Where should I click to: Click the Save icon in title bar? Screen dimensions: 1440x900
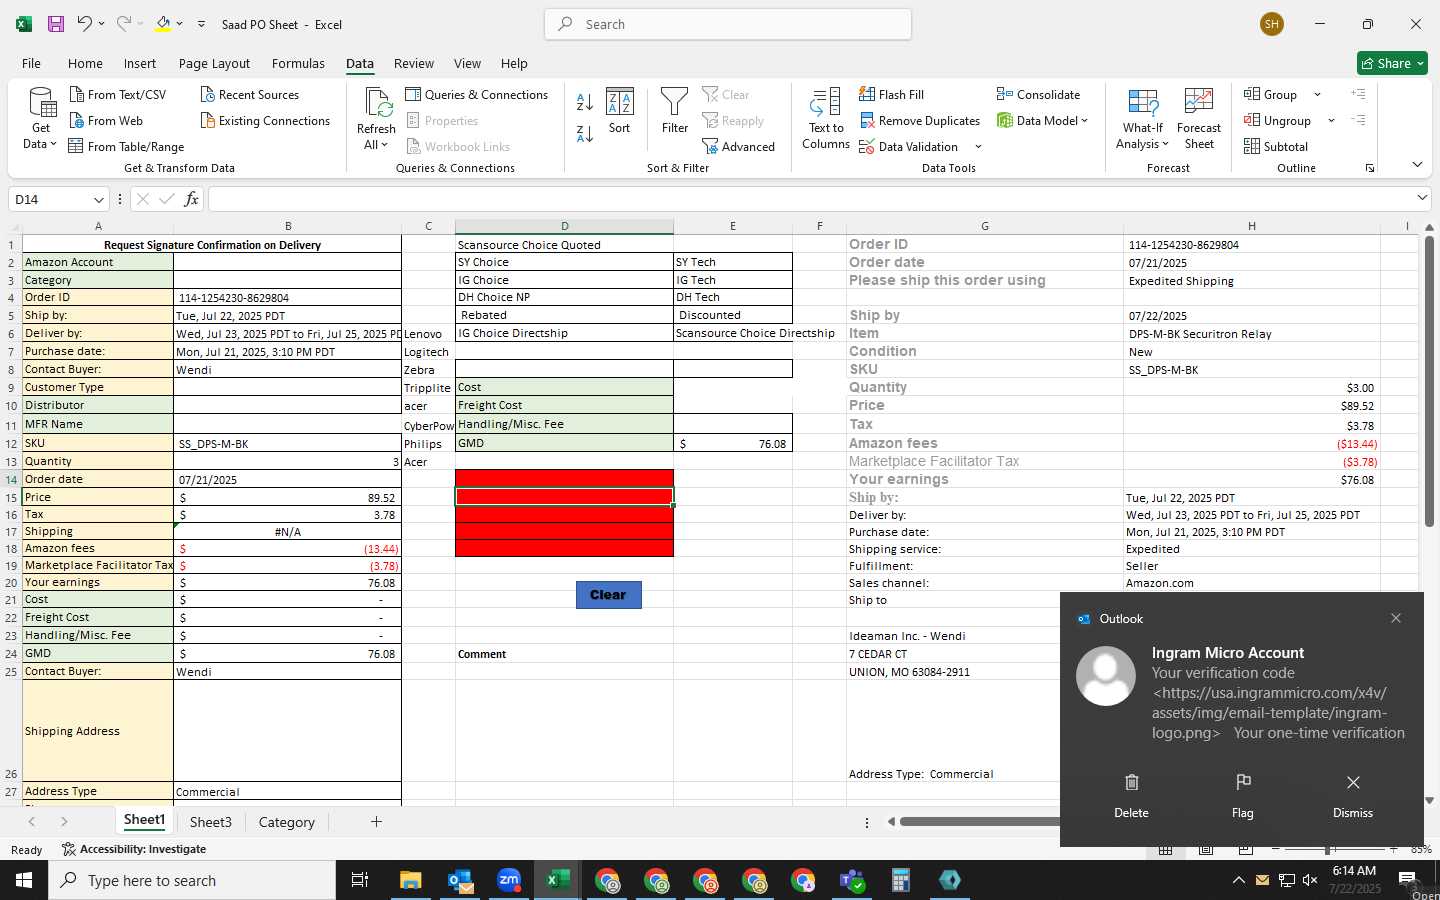(55, 24)
